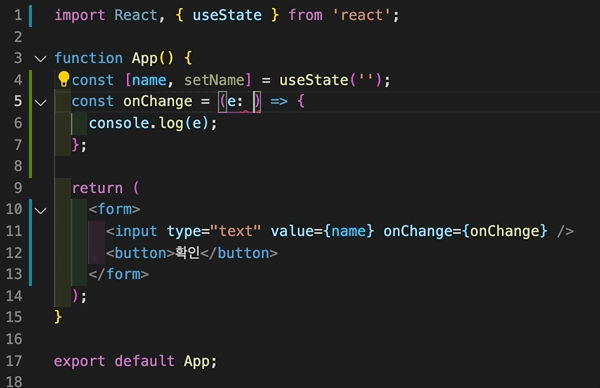Screen dimensions: 600x388
Task: Click the 'export' keyword
Action: pos(80,361)
